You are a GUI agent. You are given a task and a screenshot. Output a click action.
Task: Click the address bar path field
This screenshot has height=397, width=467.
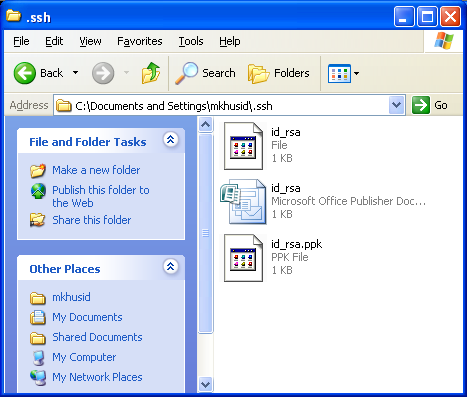[x=221, y=106]
